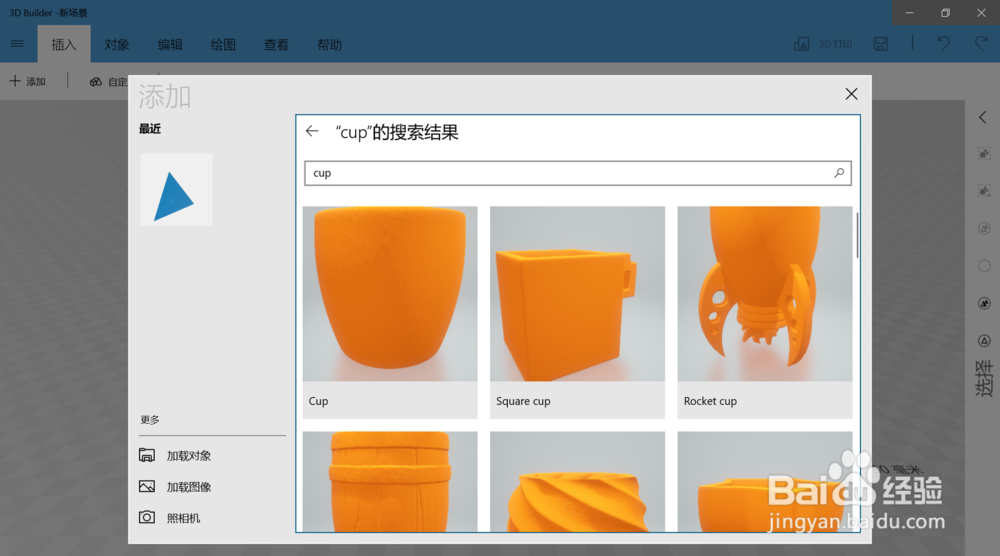Open the 编辑 tab
1000x556 pixels.
170,45
